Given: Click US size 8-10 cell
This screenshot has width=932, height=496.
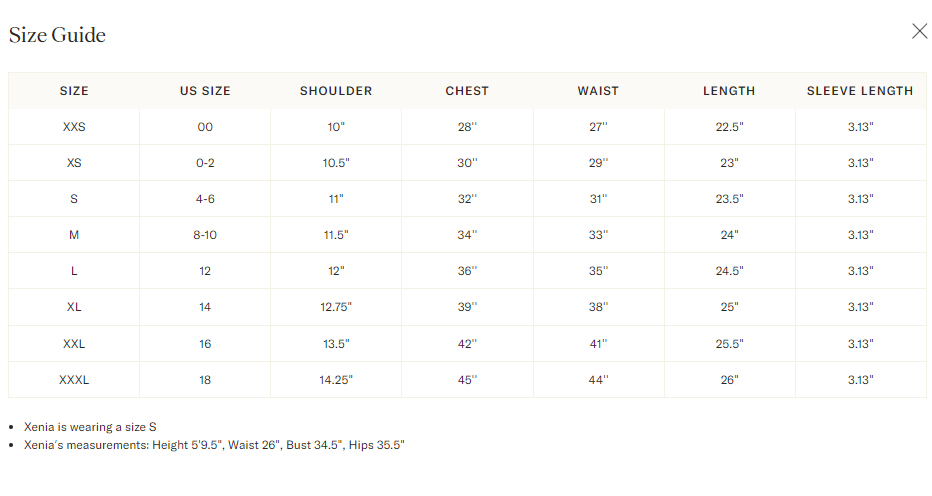Looking at the screenshot, I should click(205, 235).
